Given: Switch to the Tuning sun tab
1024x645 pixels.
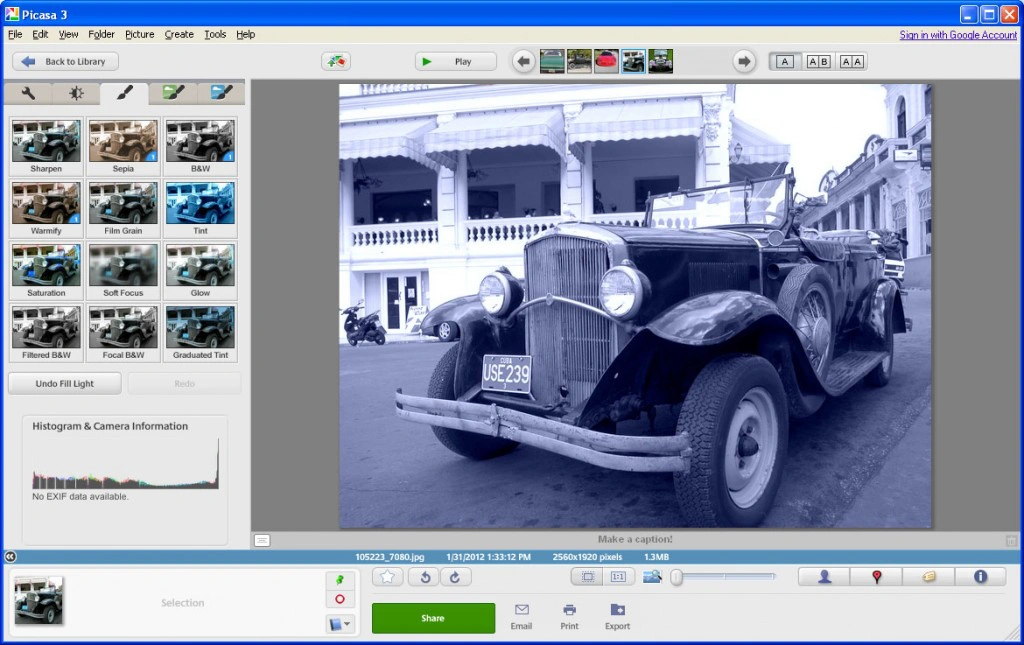Looking at the screenshot, I should click(76, 93).
